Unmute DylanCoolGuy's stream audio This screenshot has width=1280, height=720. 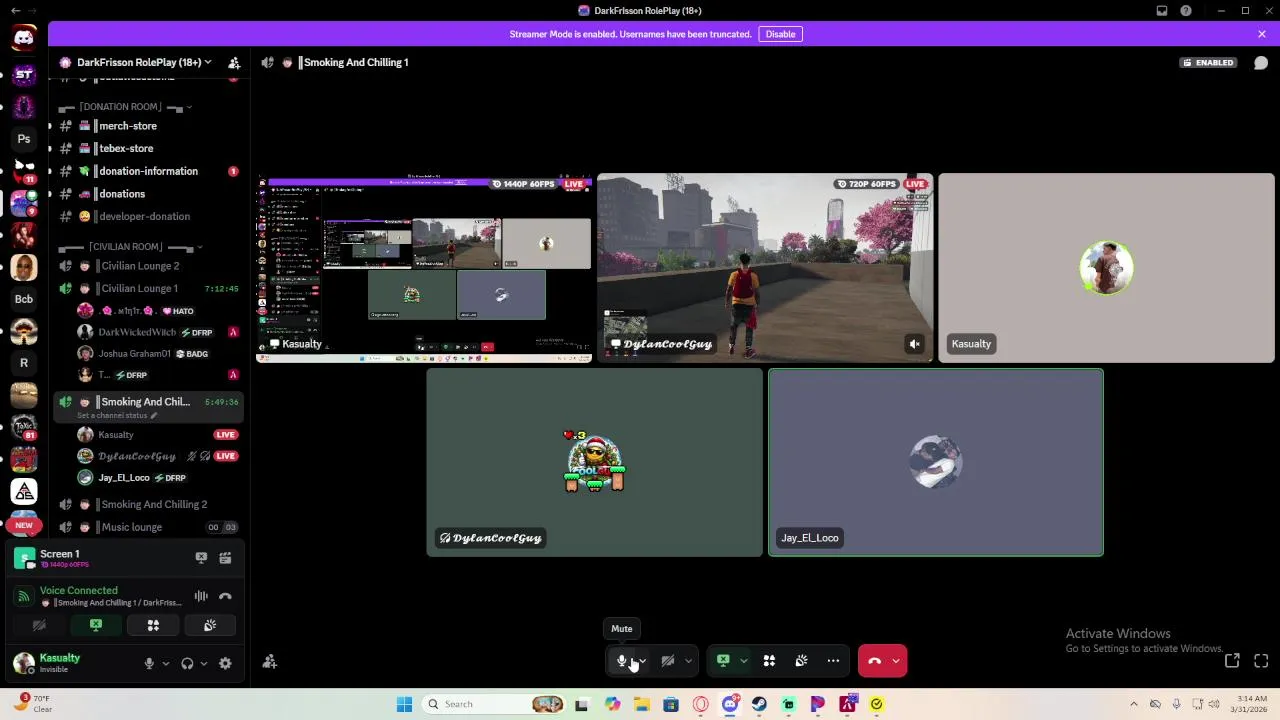pyautogui.click(x=914, y=344)
